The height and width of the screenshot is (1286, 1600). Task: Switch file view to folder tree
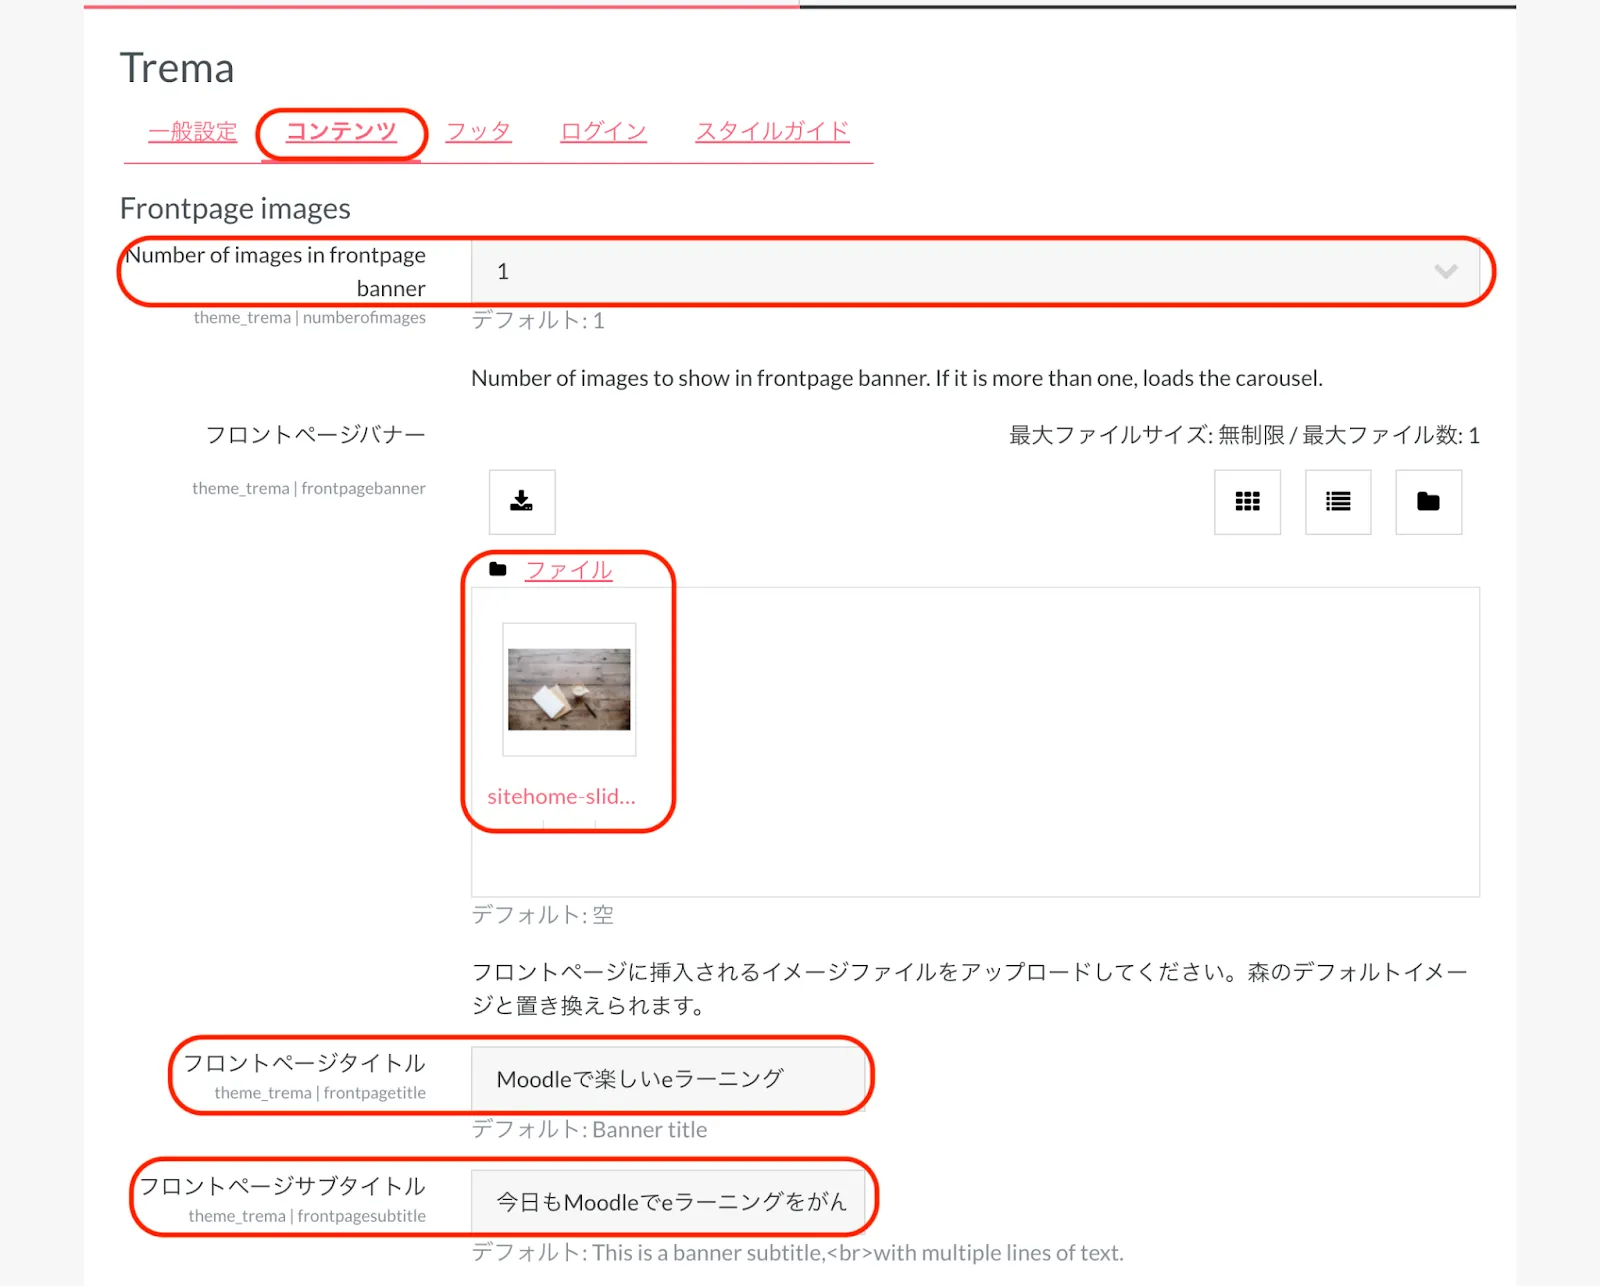point(1428,502)
